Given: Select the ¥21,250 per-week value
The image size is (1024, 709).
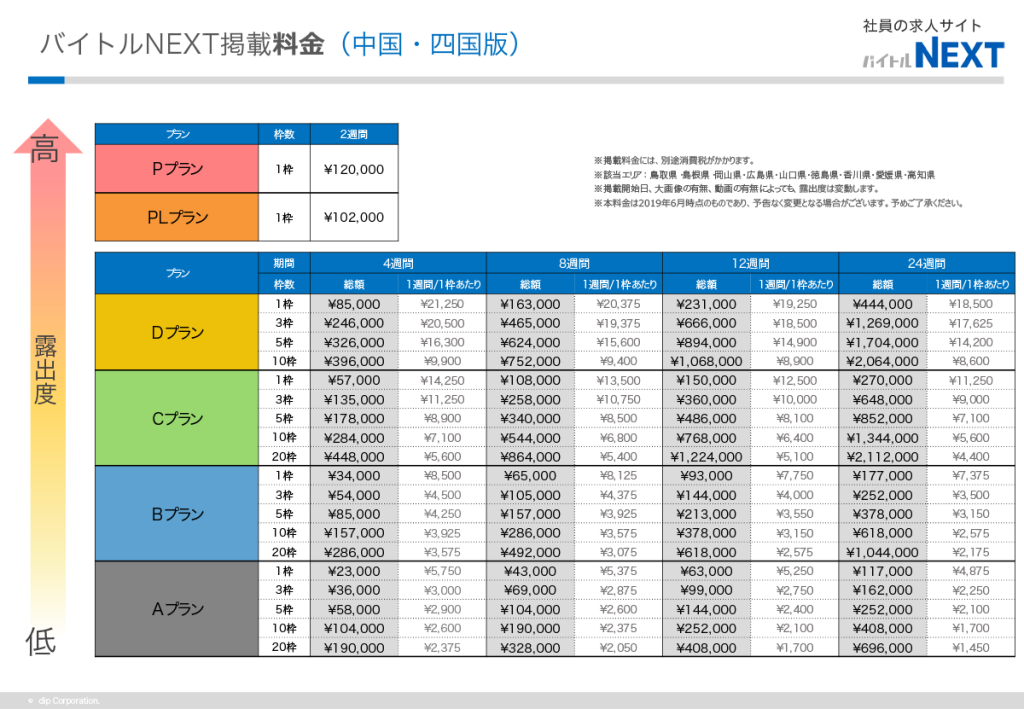Looking at the screenshot, I should [x=442, y=304].
